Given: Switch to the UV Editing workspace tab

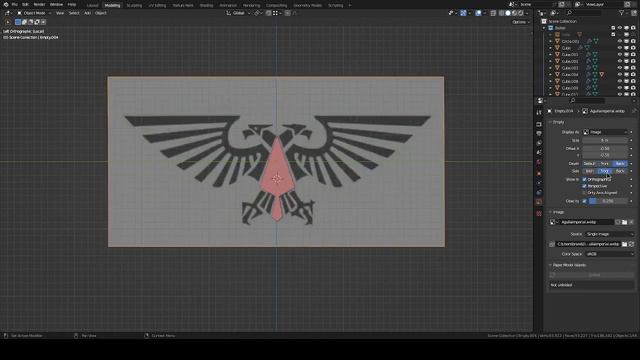Looking at the screenshot, I should tap(157, 5).
